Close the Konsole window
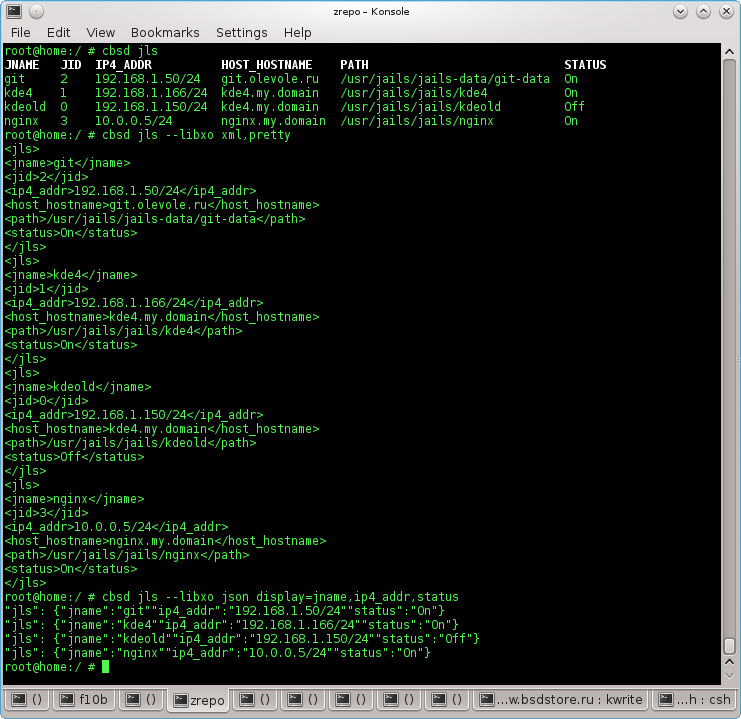This screenshot has height=719, width=741. [x=726, y=11]
